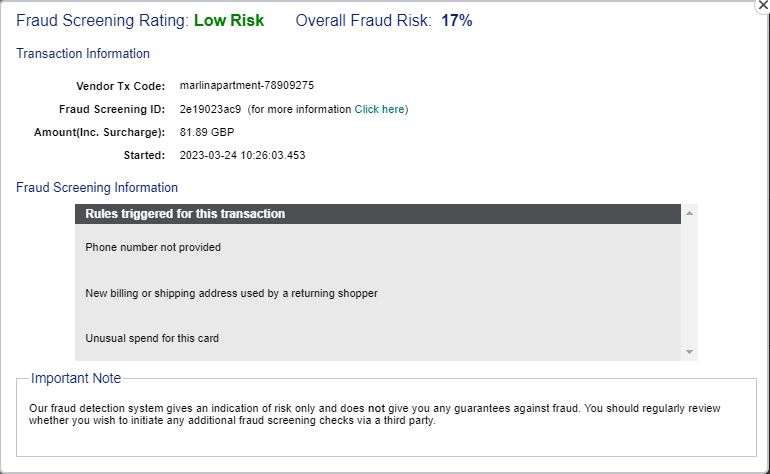Click the 'Fraud Screening Information' heading
The image size is (770, 474).
97,188
